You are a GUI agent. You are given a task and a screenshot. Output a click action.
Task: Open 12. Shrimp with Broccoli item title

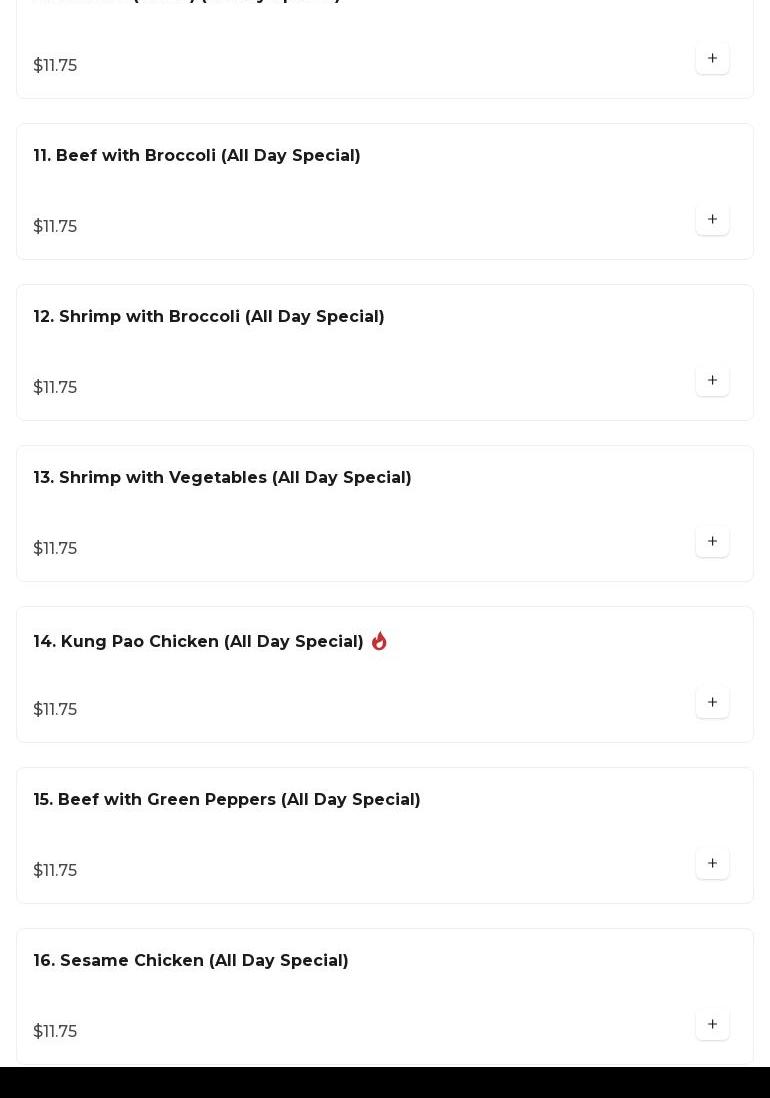pyautogui.click(x=209, y=317)
